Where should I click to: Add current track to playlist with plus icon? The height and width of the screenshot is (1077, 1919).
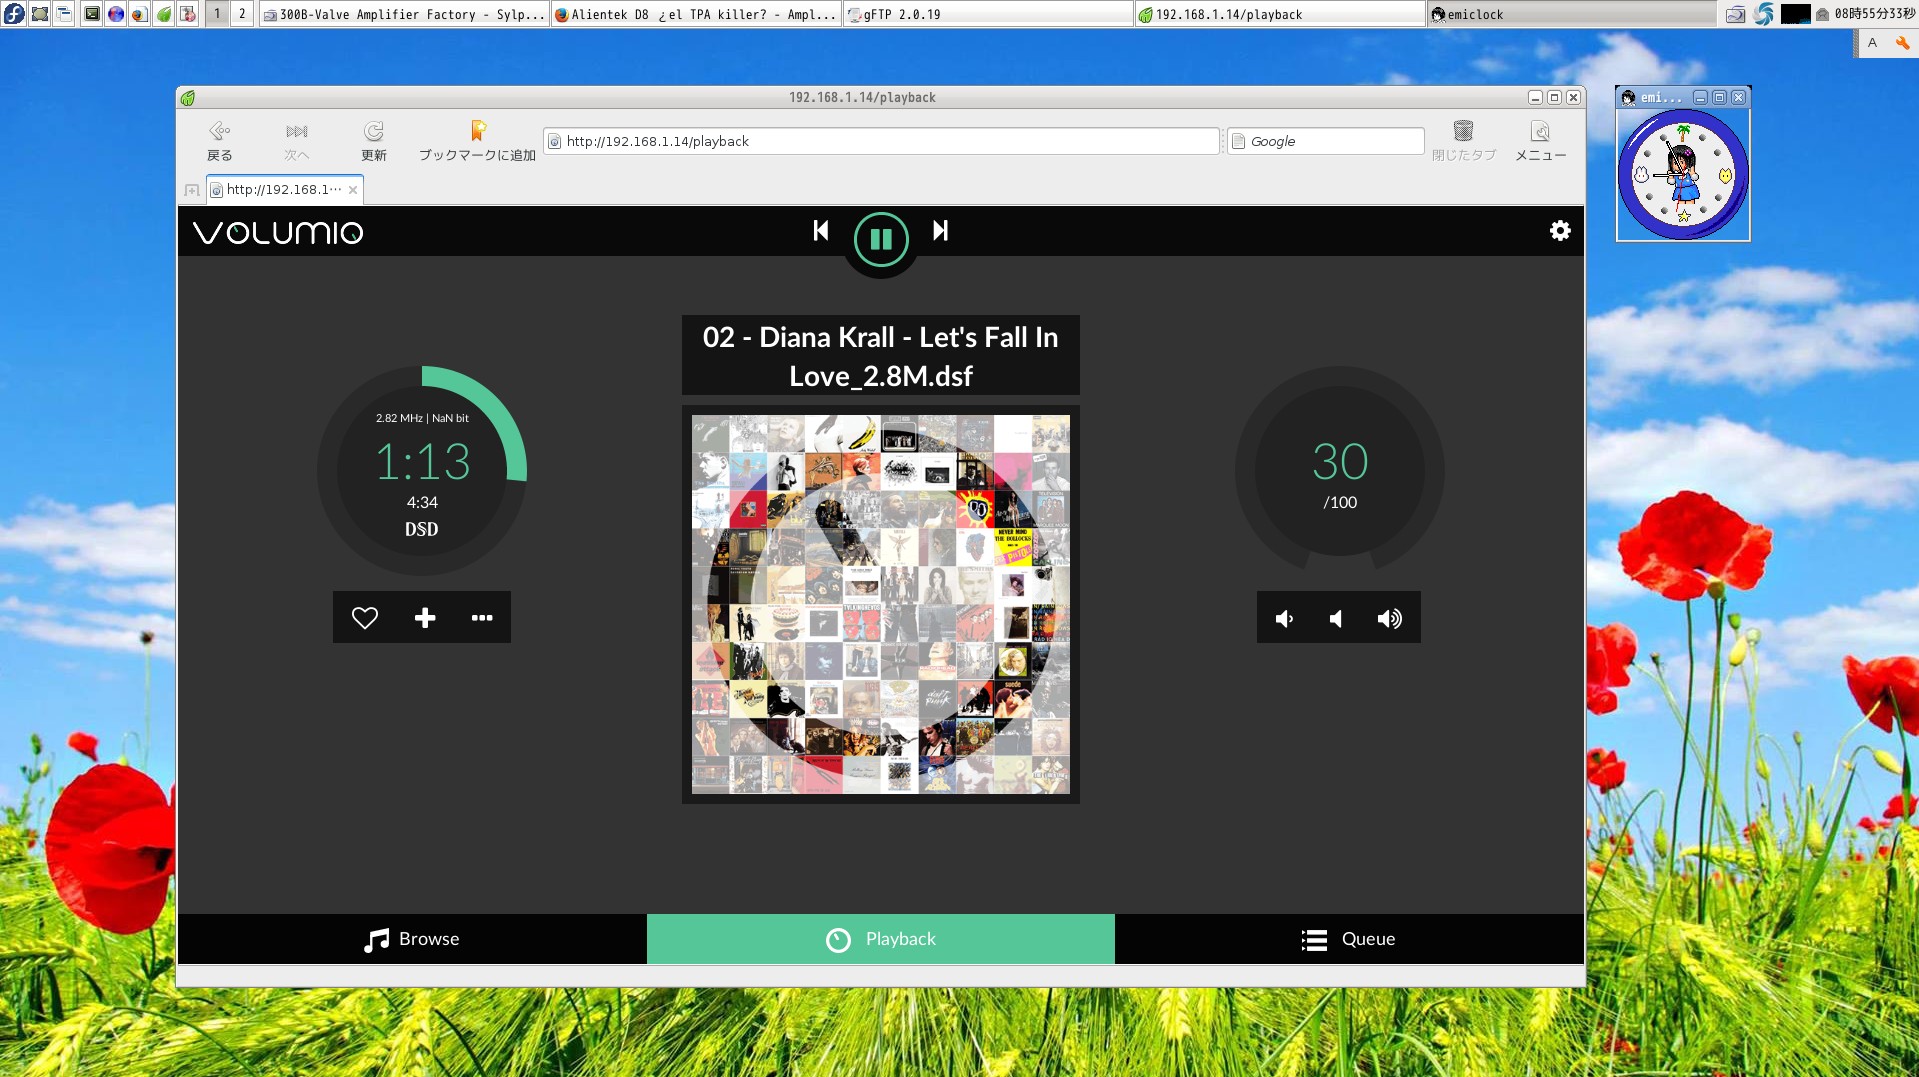point(423,617)
